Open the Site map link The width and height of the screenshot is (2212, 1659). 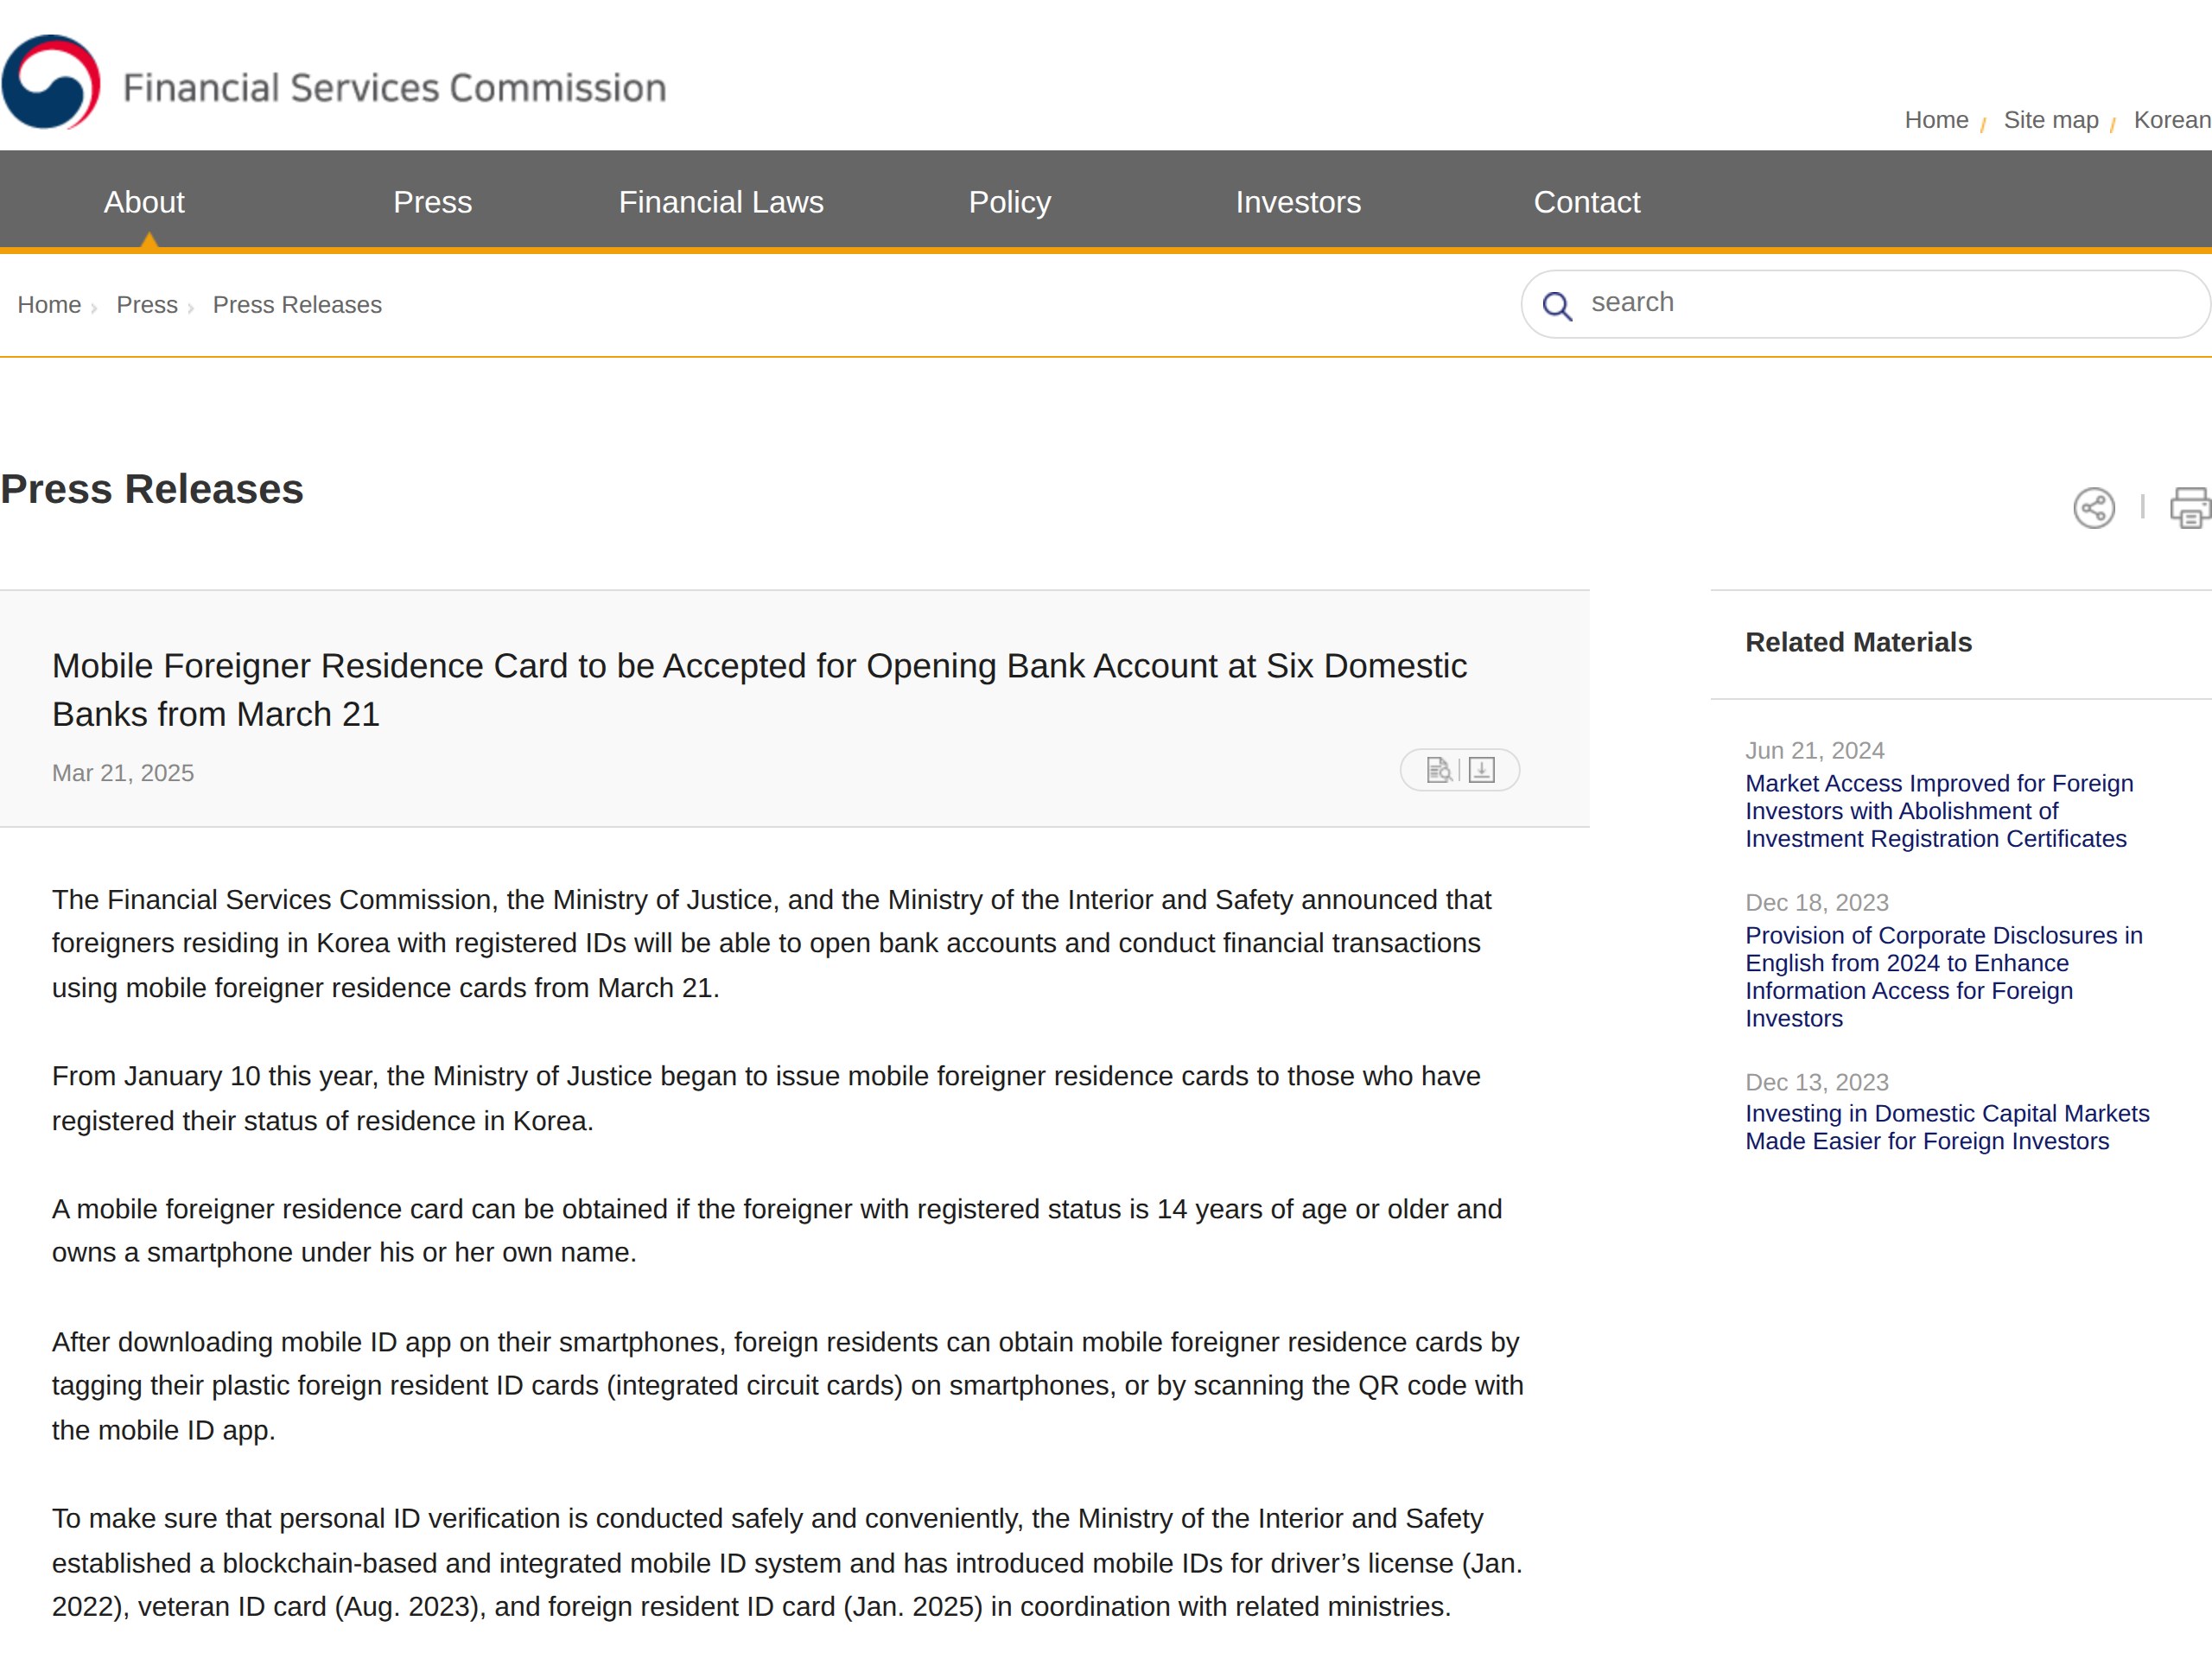2051,120
